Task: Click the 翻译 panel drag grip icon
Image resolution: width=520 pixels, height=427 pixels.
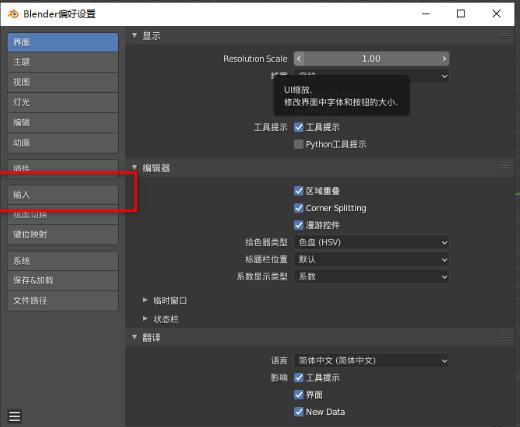Action: (504, 337)
